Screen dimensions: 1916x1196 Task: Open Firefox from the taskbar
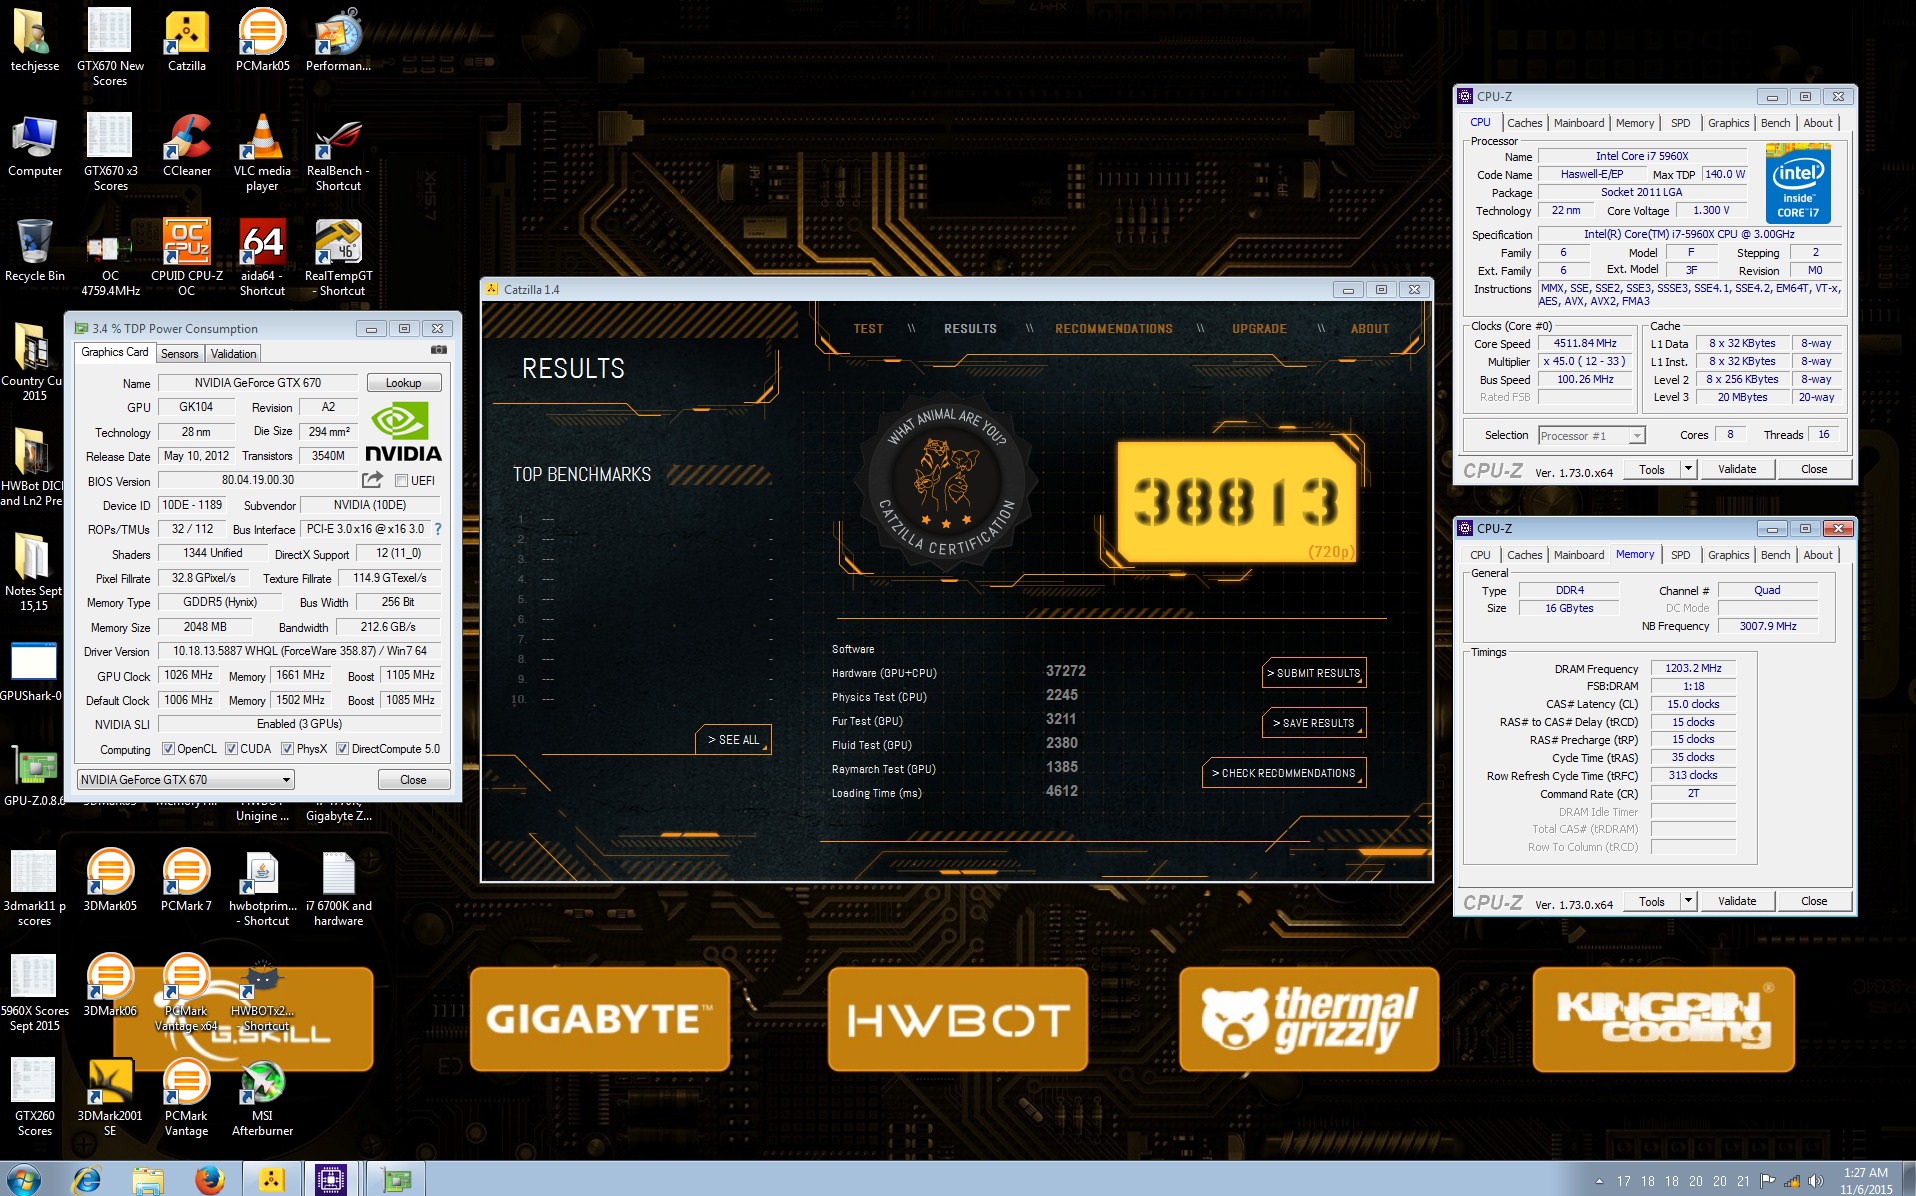[209, 1180]
